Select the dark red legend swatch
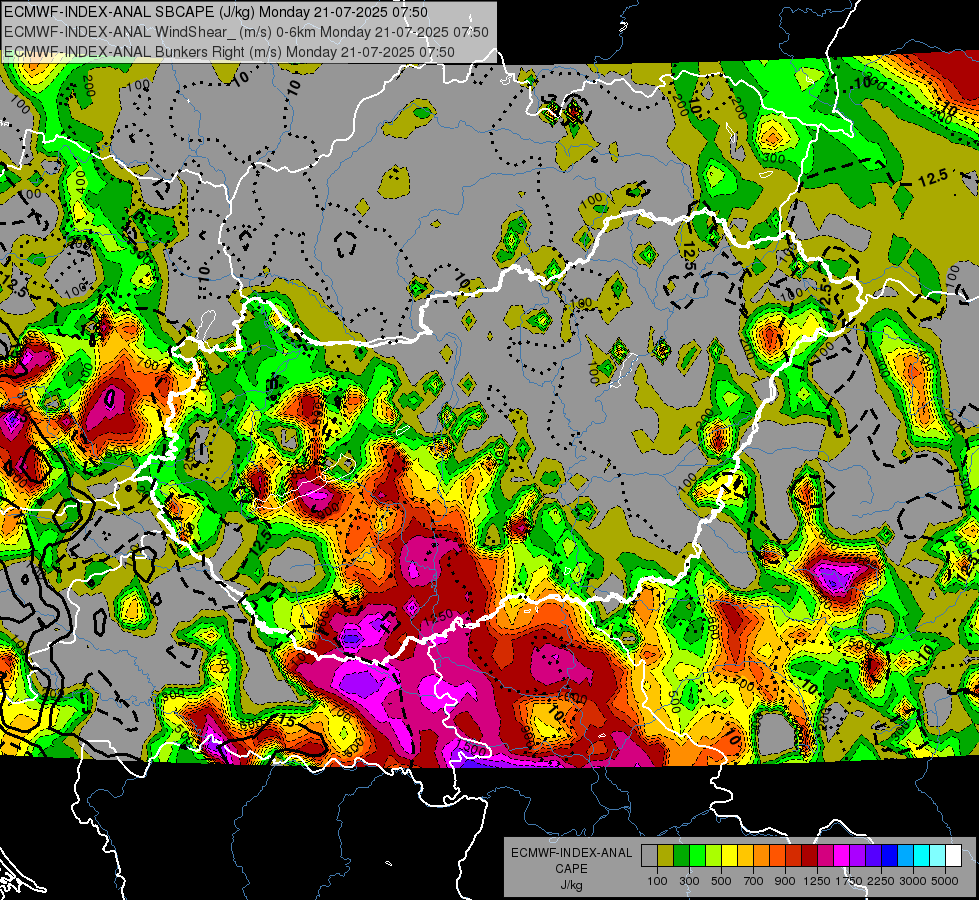Image resolution: width=979 pixels, height=900 pixels. [x=810, y=856]
